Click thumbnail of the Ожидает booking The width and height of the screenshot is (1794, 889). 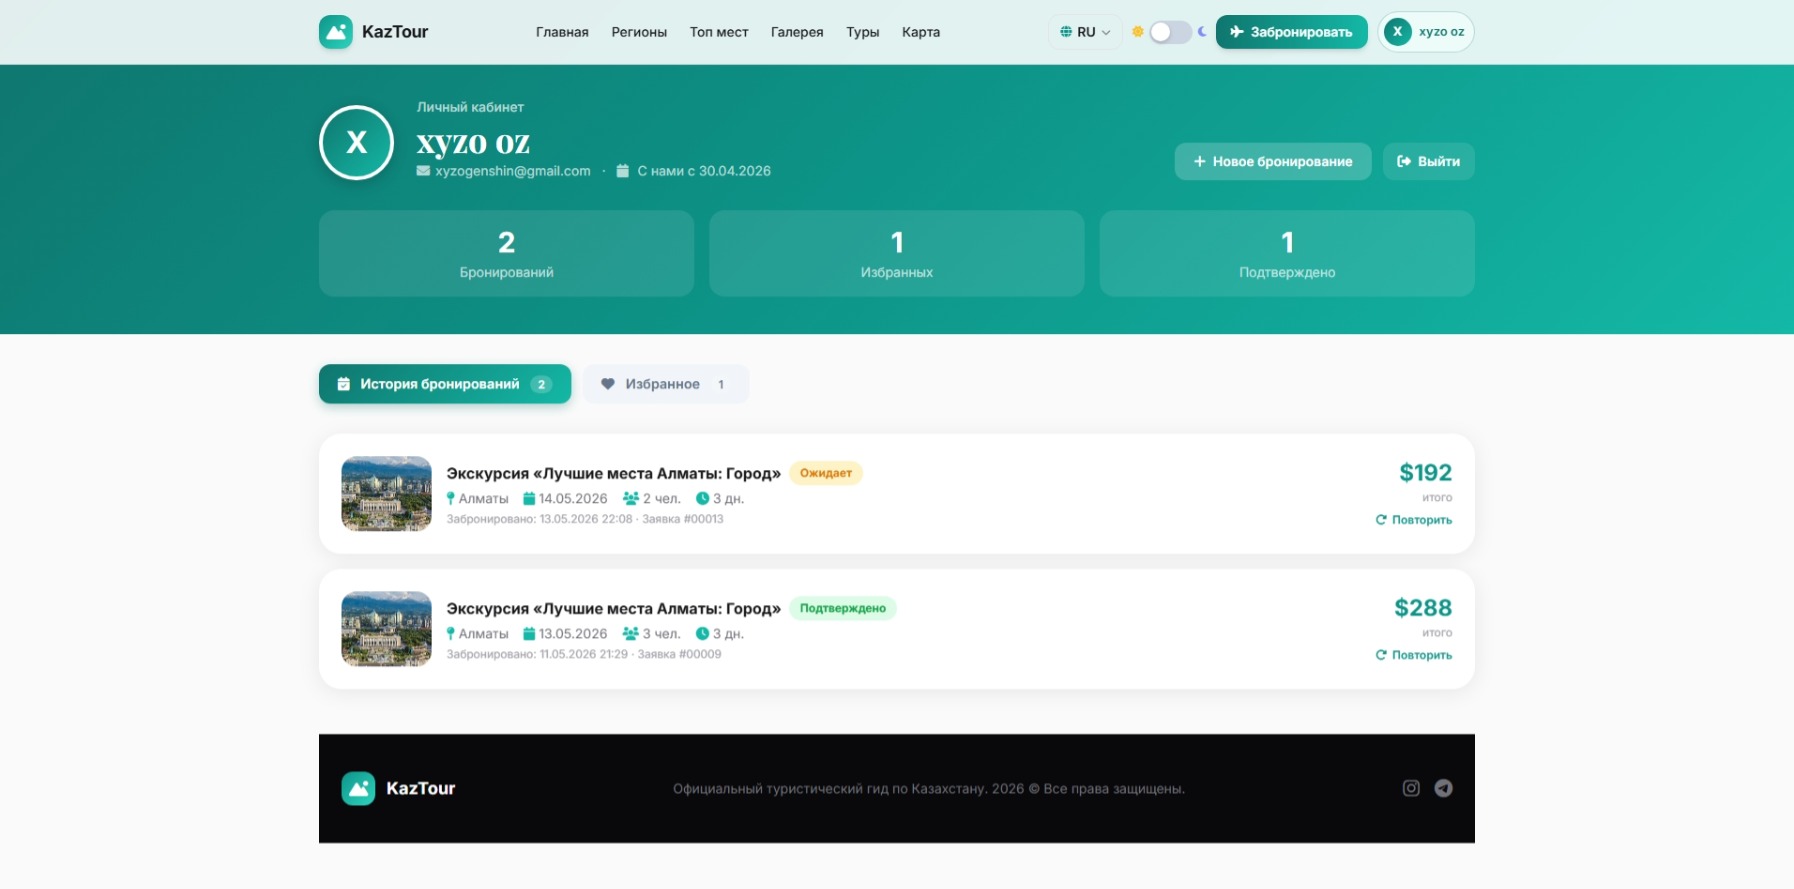pos(386,494)
